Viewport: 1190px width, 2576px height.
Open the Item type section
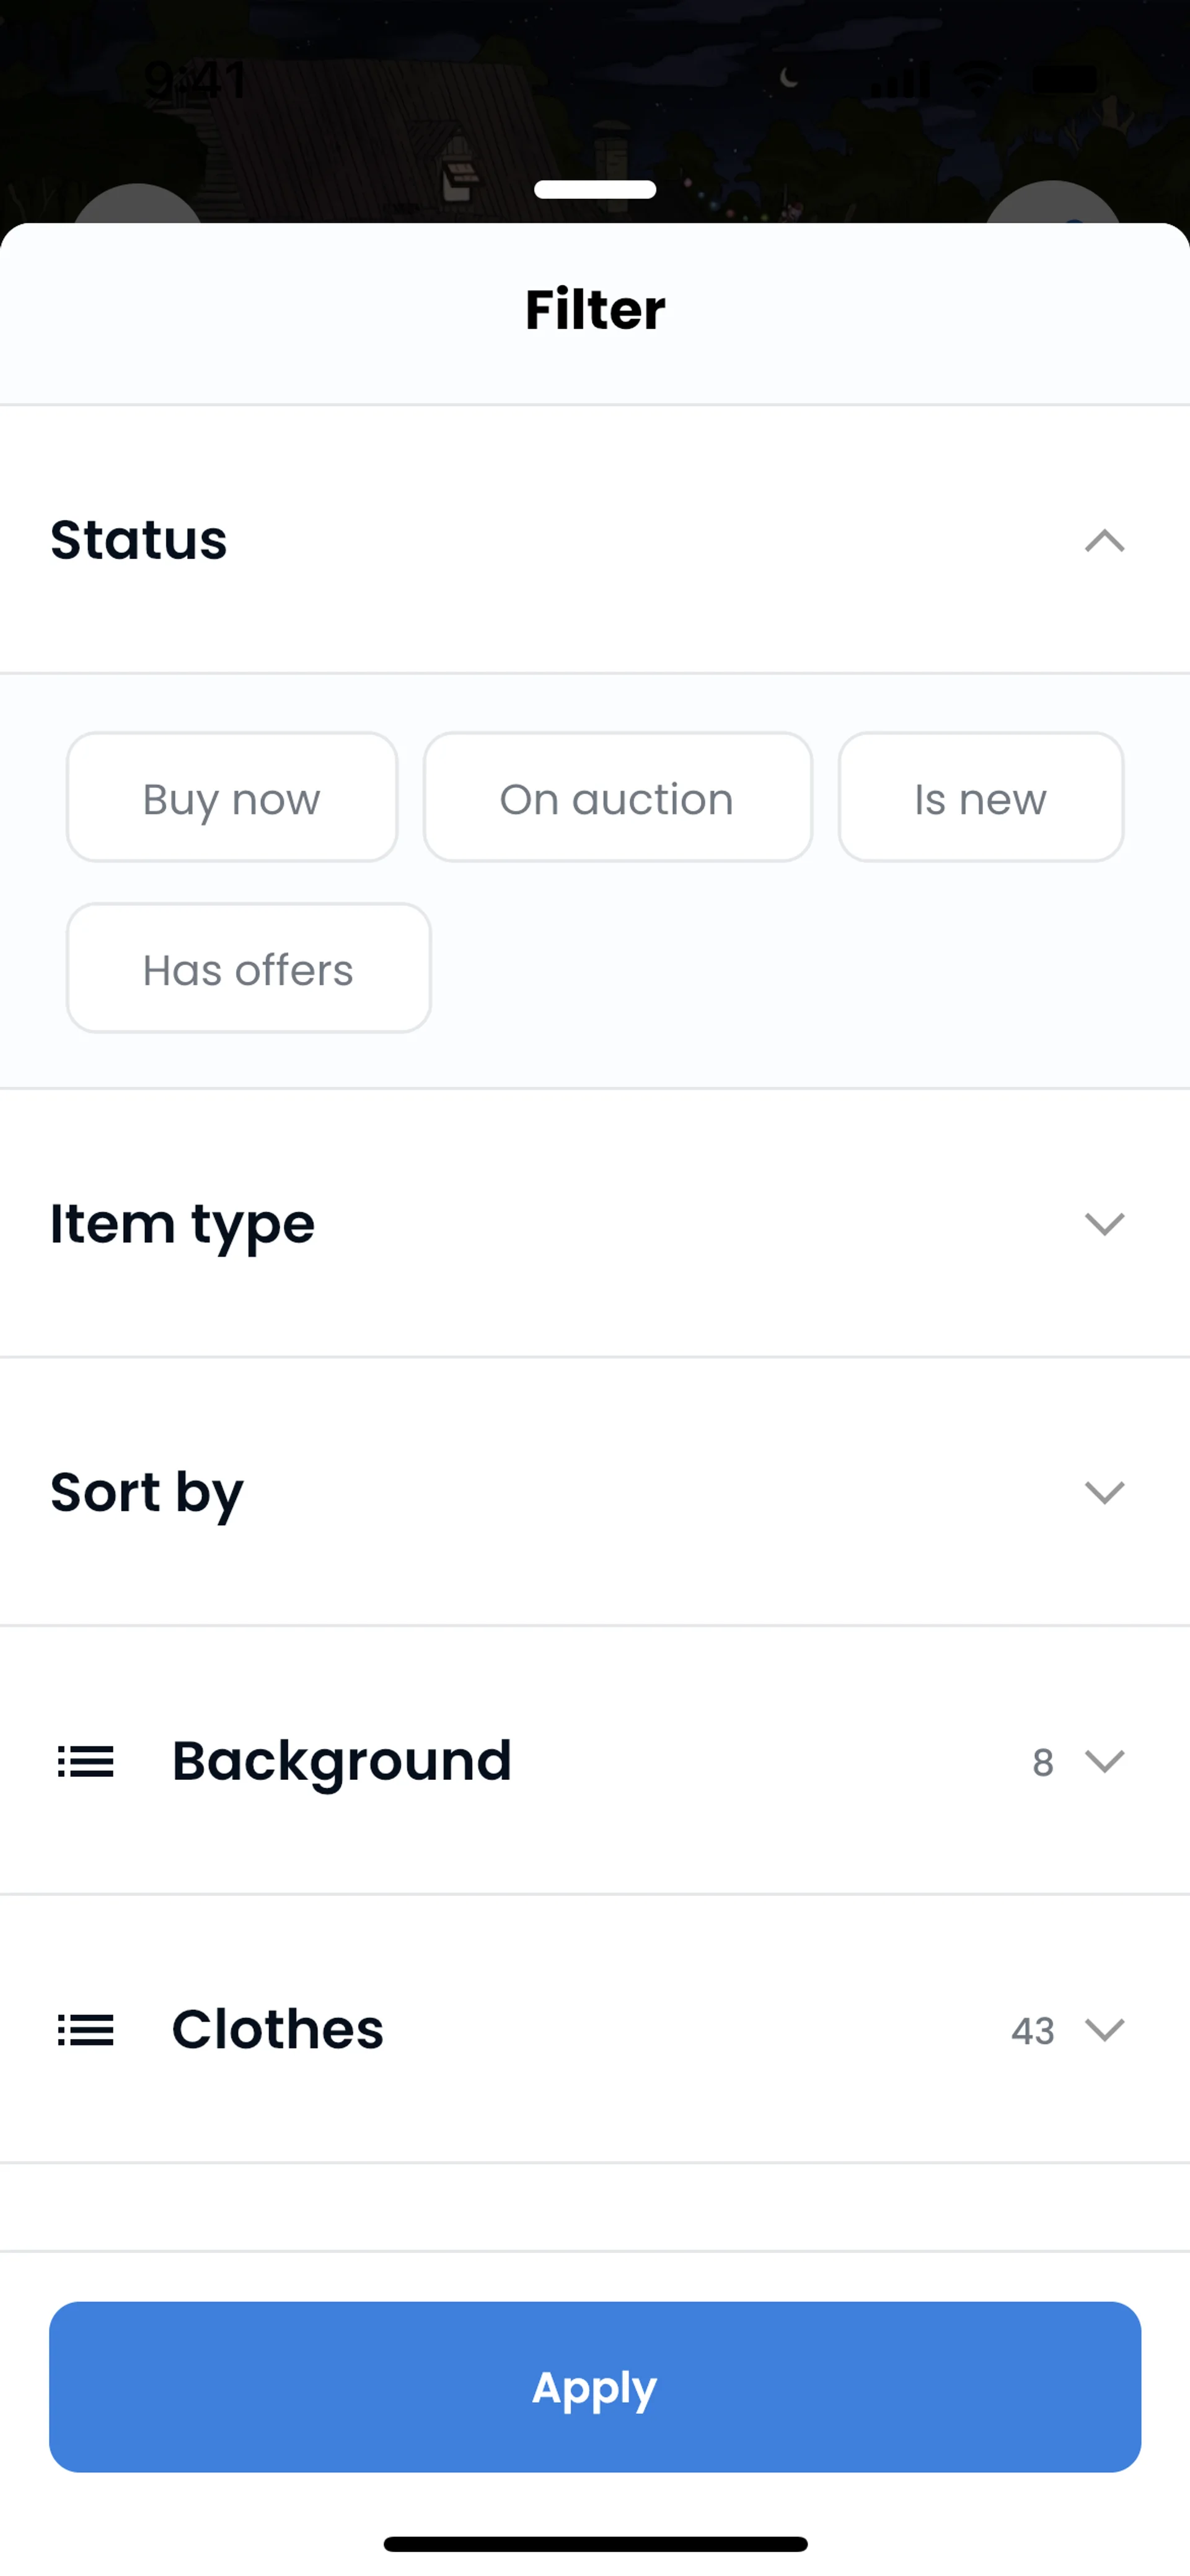point(183,1224)
